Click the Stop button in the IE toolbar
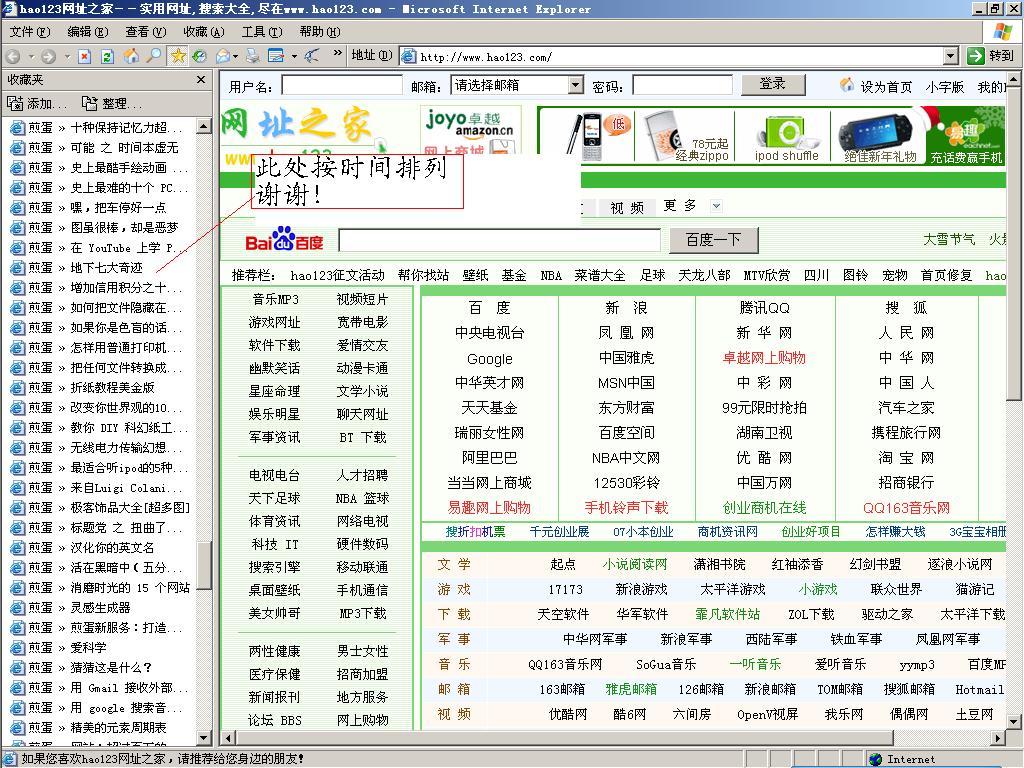Viewport: 1024px width, 768px height. tap(85, 56)
